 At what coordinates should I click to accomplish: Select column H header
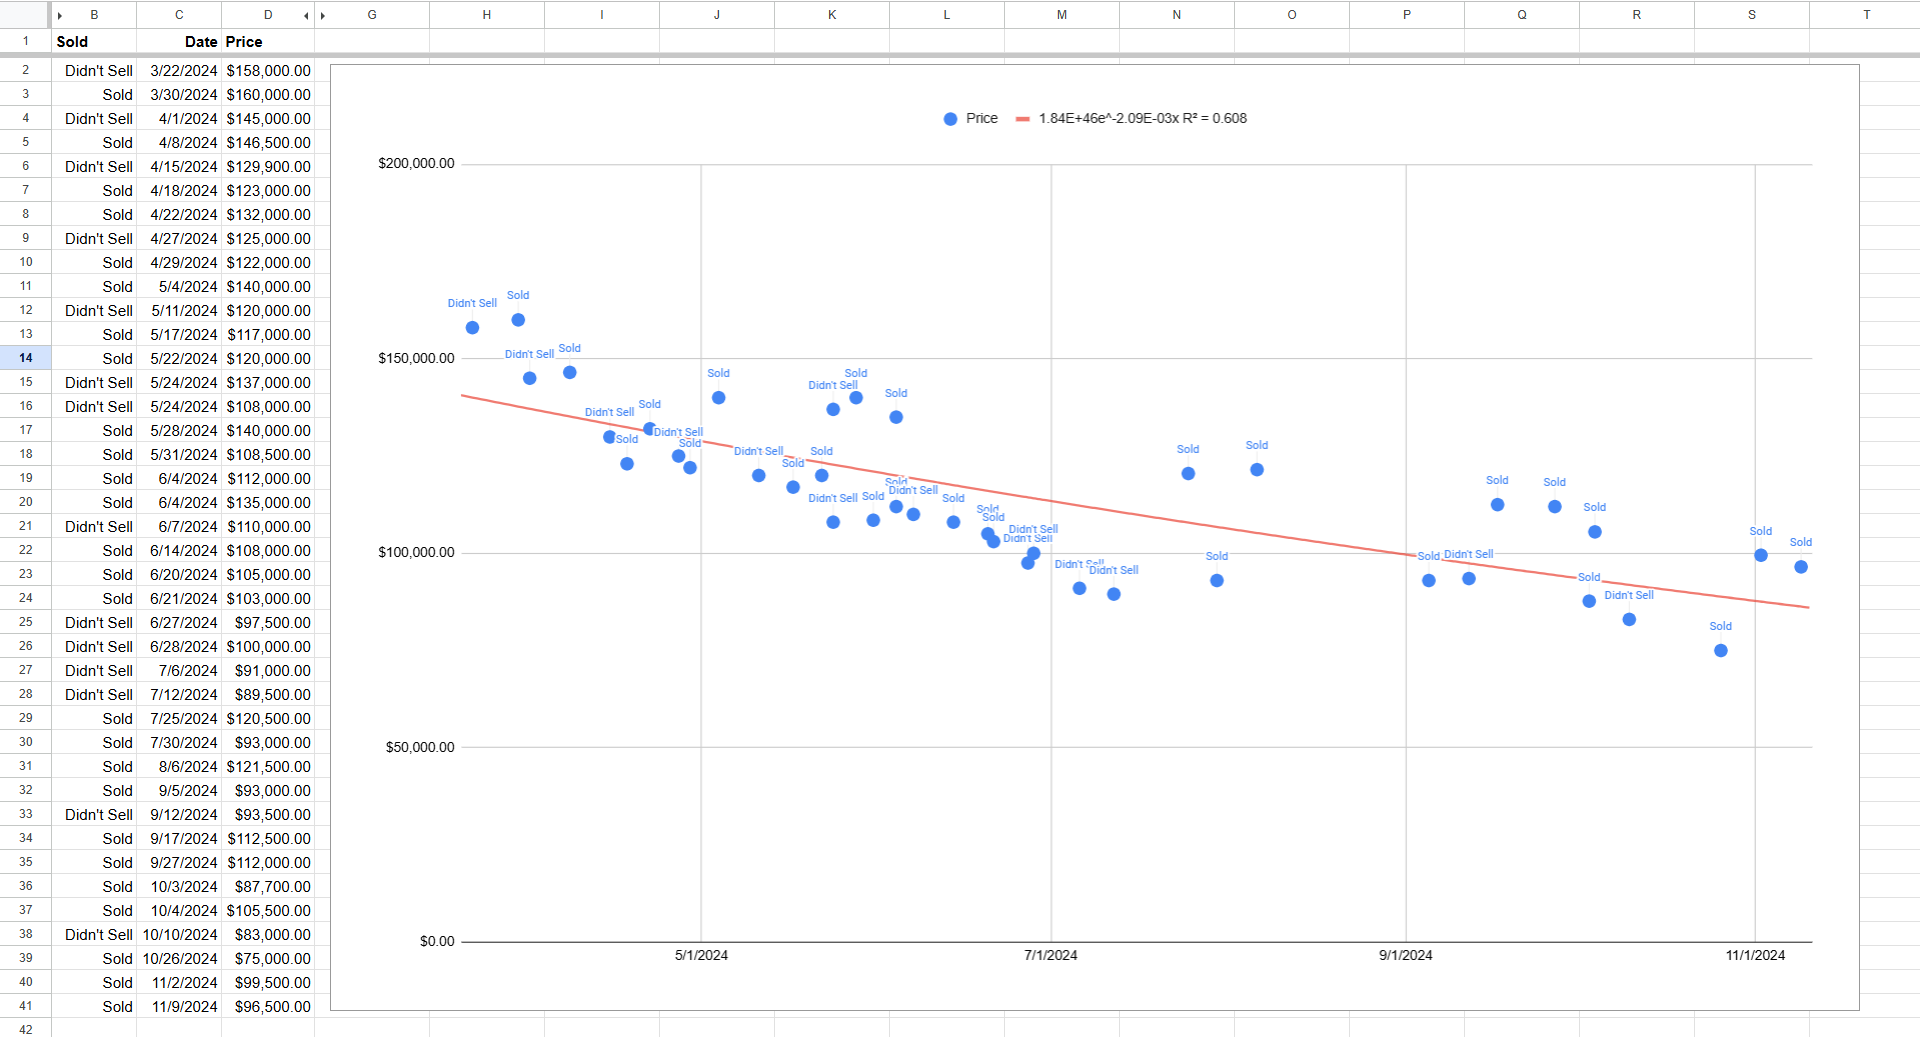coord(487,15)
